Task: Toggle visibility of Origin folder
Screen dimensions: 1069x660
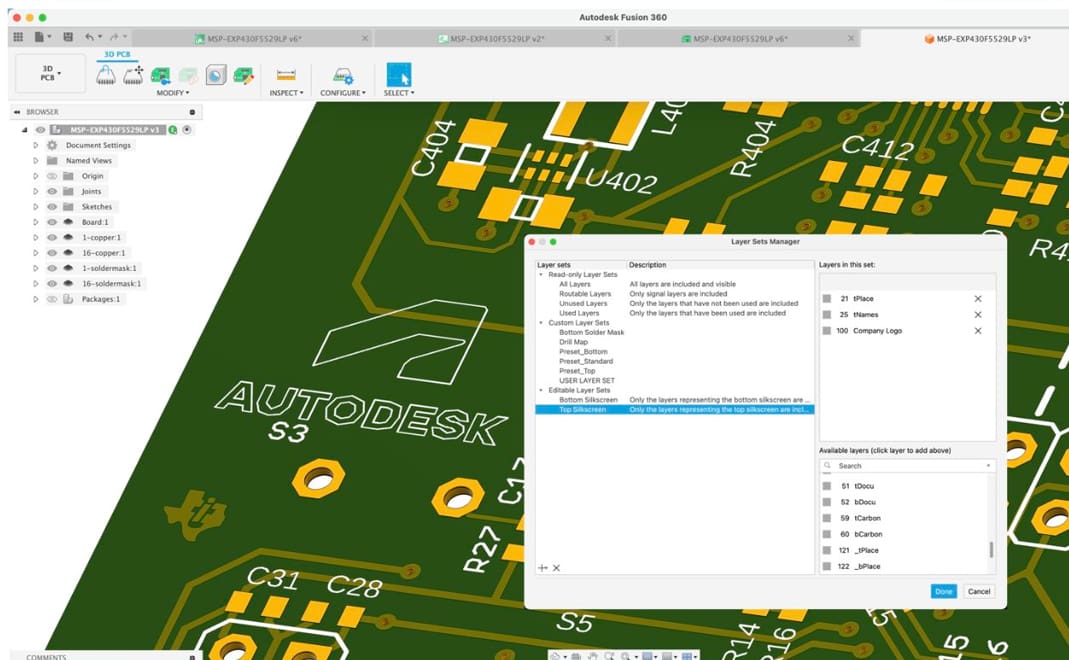Action: [52, 176]
